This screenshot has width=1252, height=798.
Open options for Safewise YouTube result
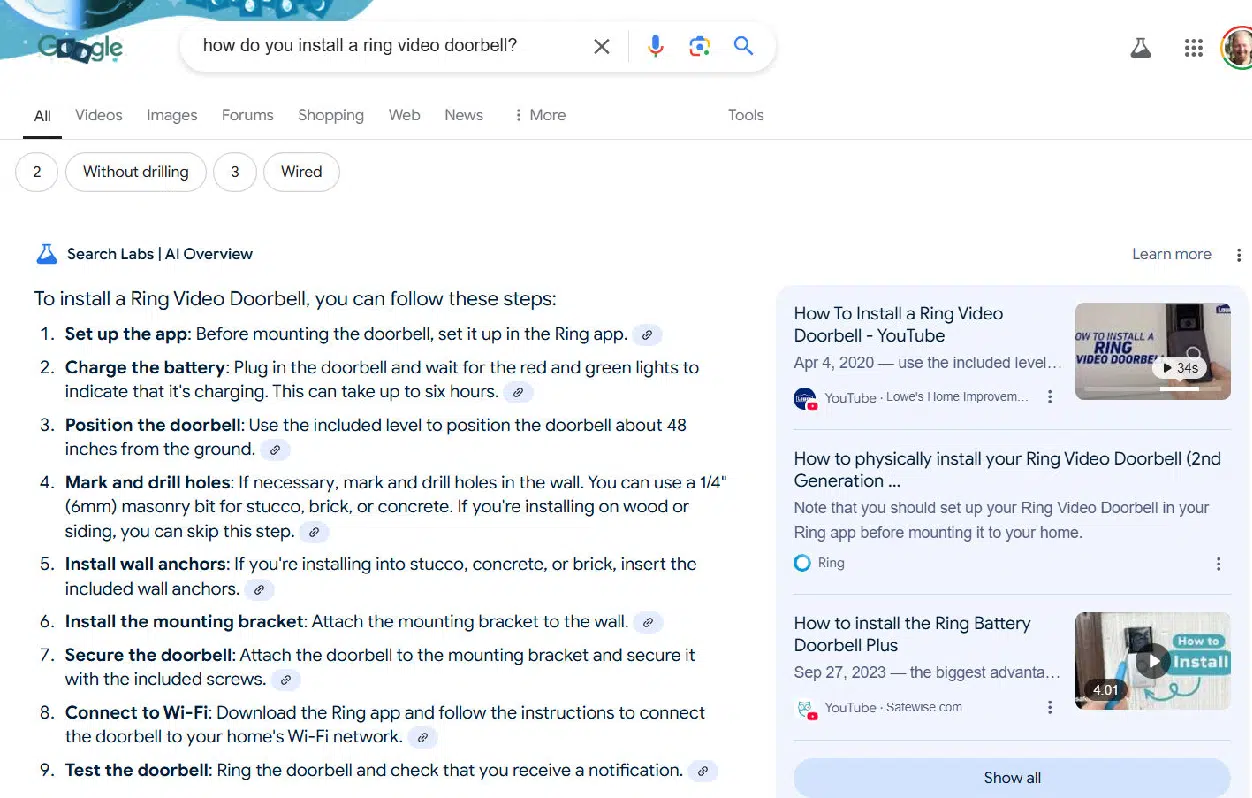click(1049, 707)
